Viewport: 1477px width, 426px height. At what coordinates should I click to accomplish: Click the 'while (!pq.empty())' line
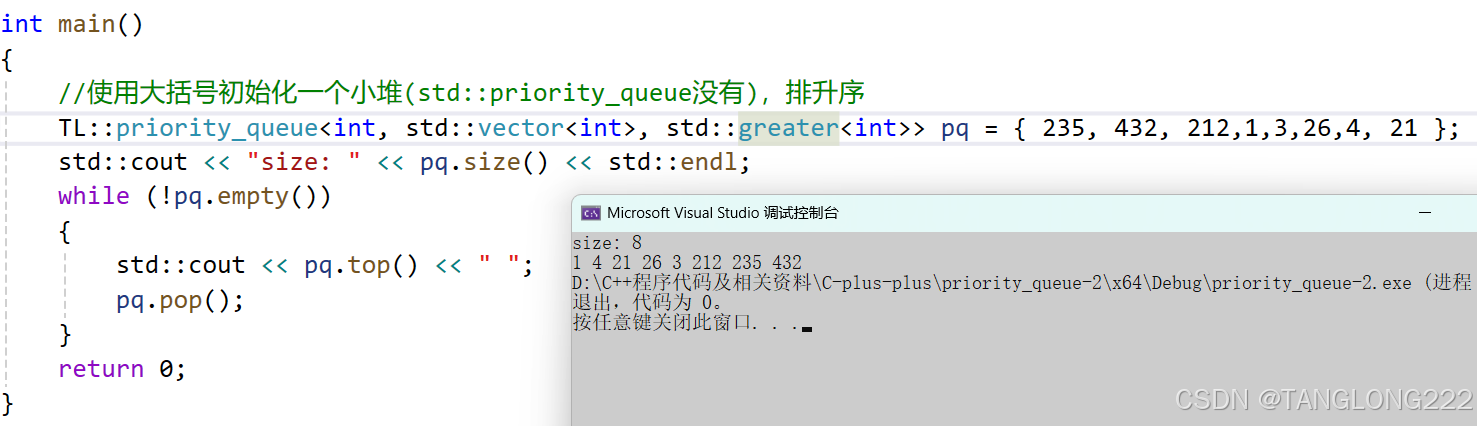194,196
